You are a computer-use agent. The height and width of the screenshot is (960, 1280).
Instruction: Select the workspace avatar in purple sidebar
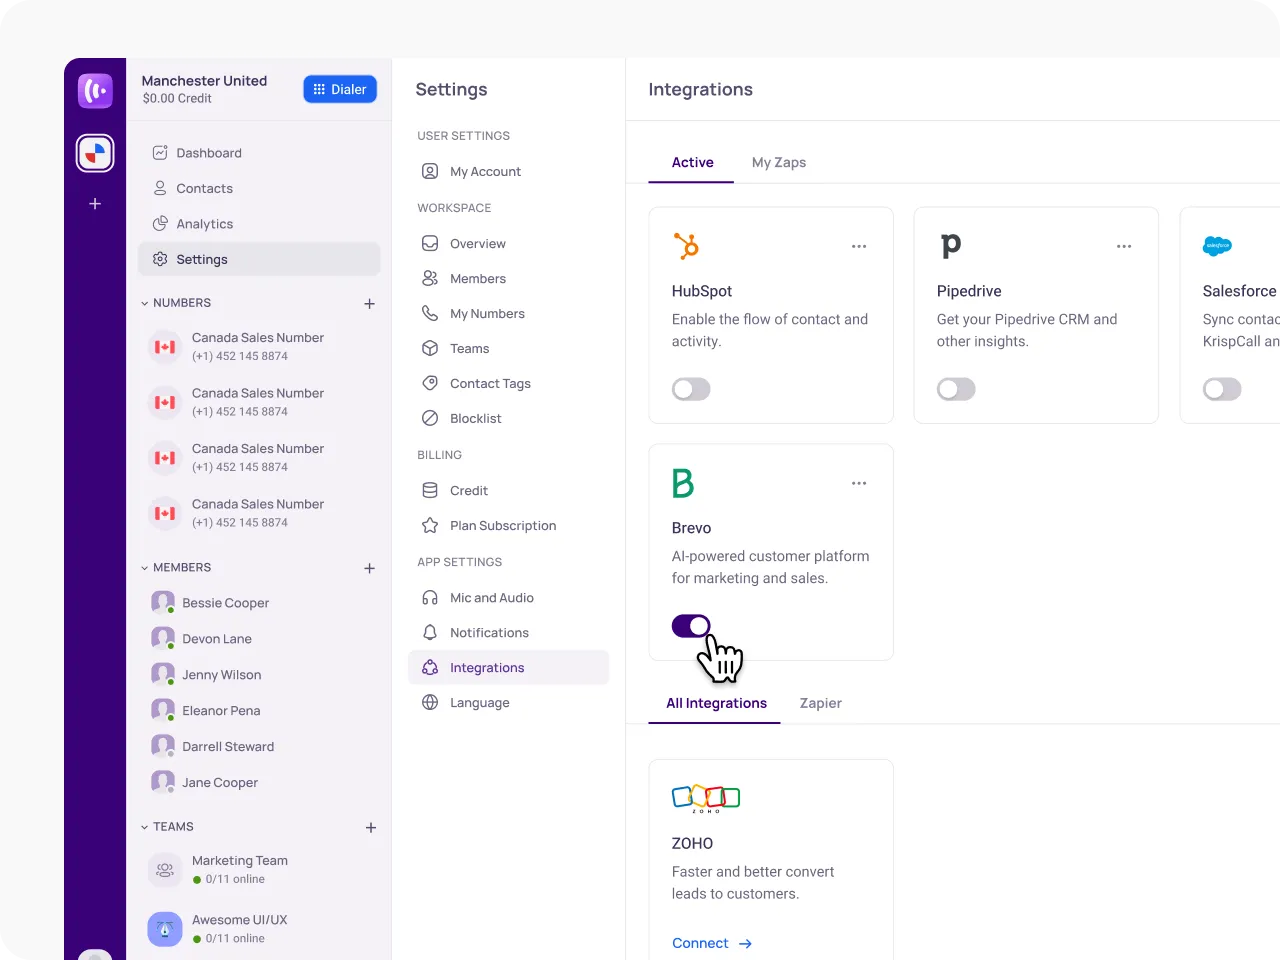coord(95,153)
